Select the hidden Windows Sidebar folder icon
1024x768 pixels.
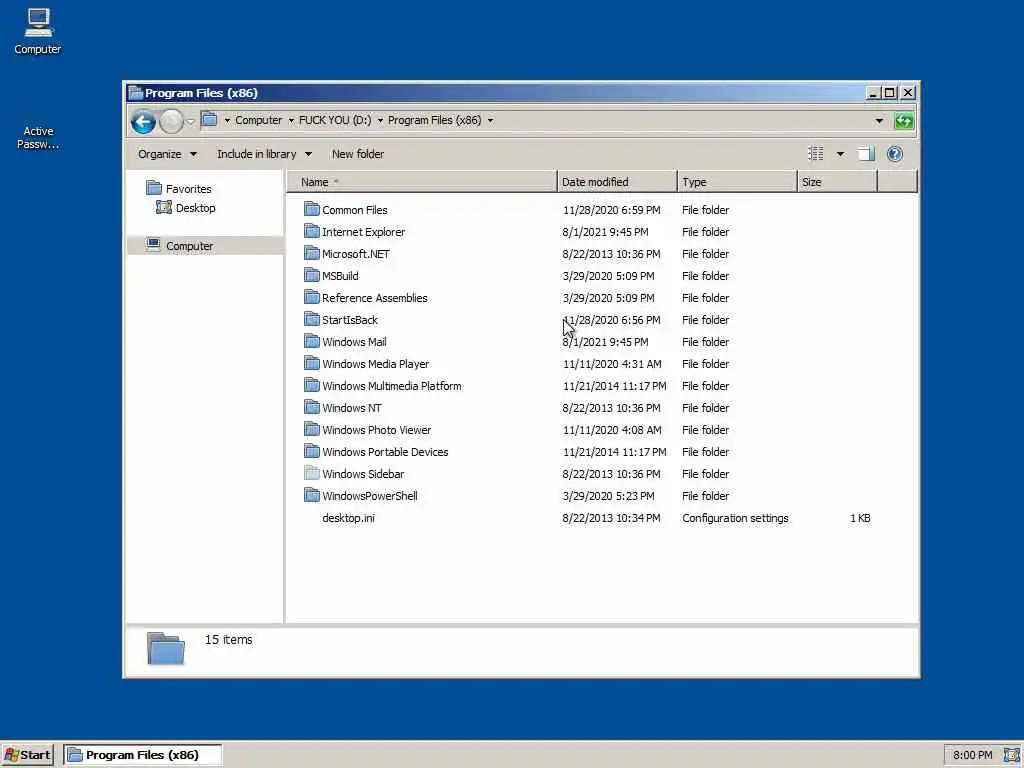click(312, 473)
